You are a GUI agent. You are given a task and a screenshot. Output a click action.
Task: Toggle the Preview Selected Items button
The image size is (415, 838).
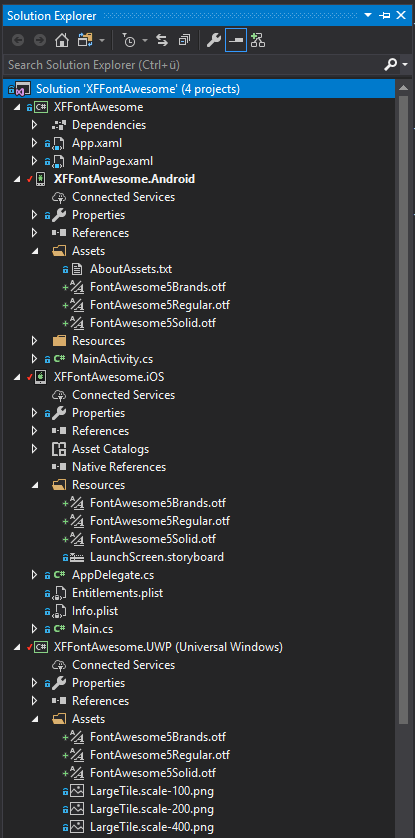(236, 40)
